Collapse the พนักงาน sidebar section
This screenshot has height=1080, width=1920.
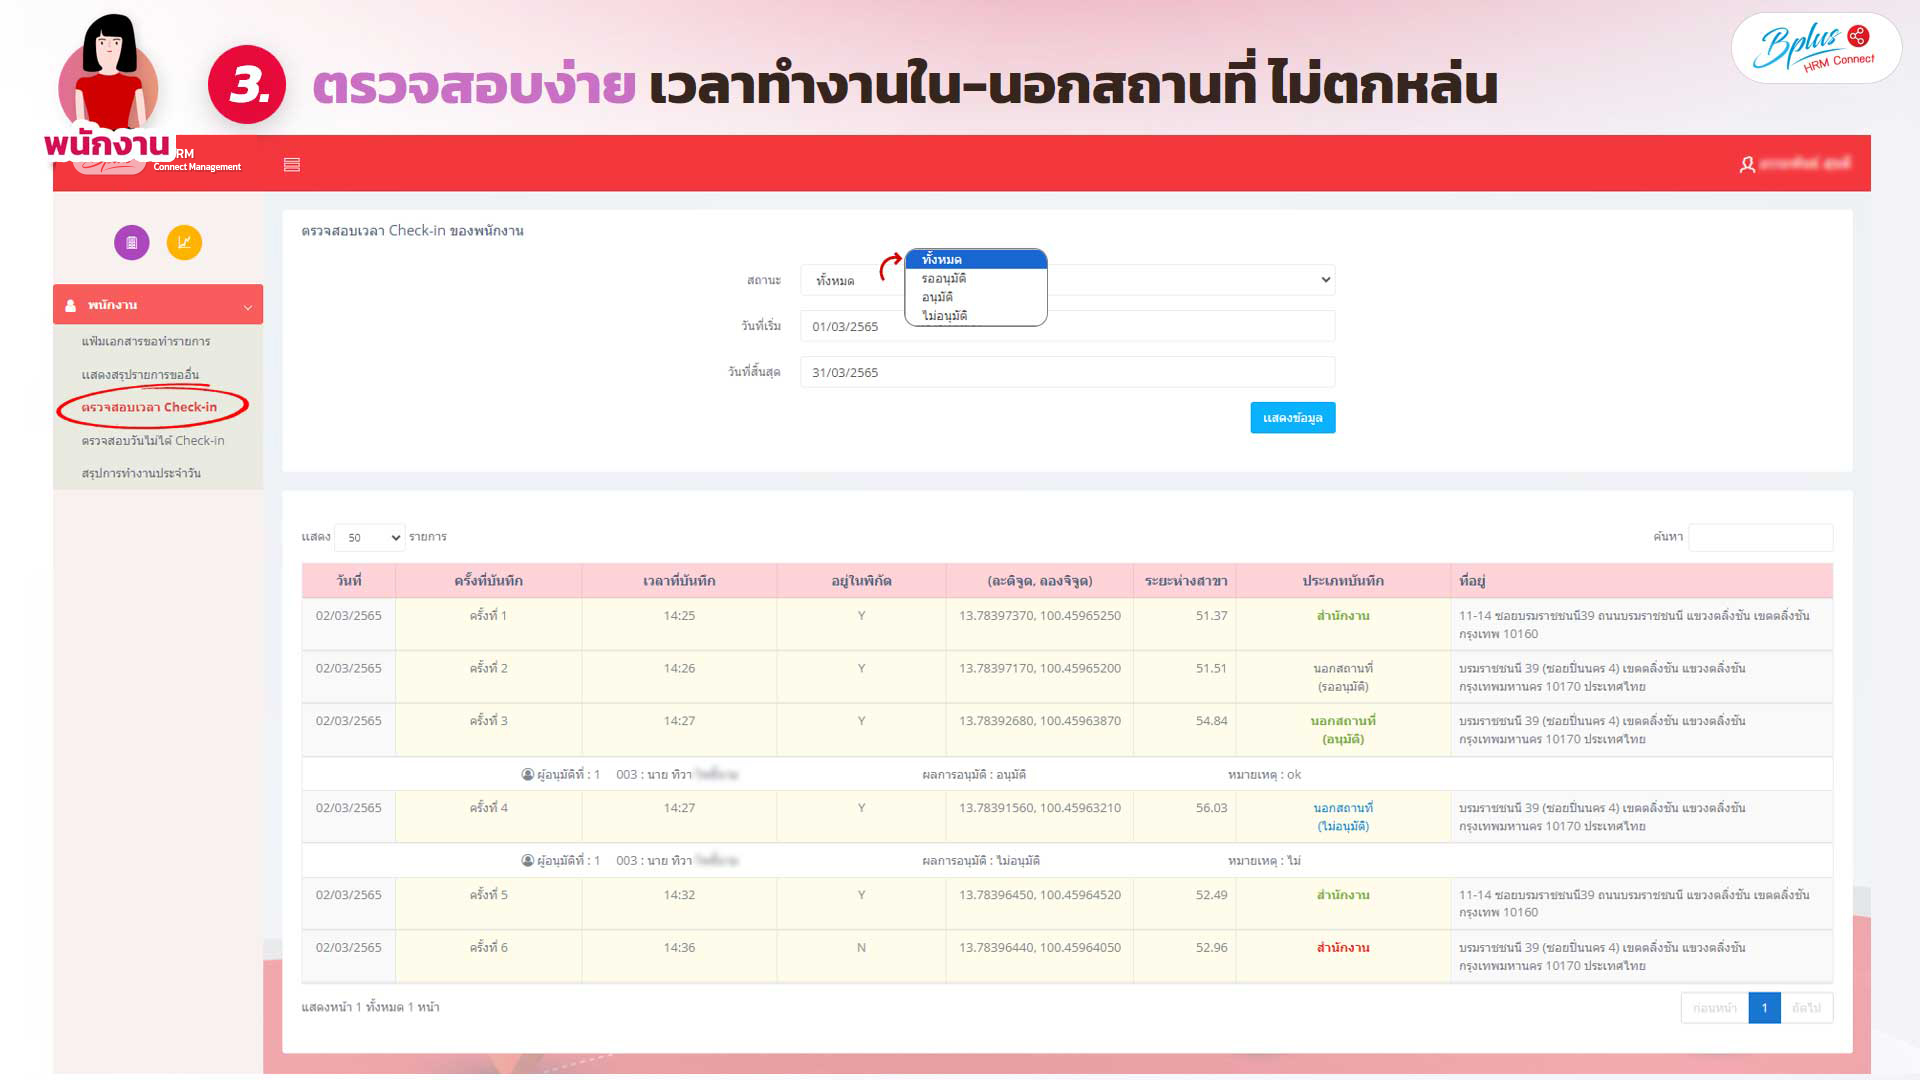(247, 306)
